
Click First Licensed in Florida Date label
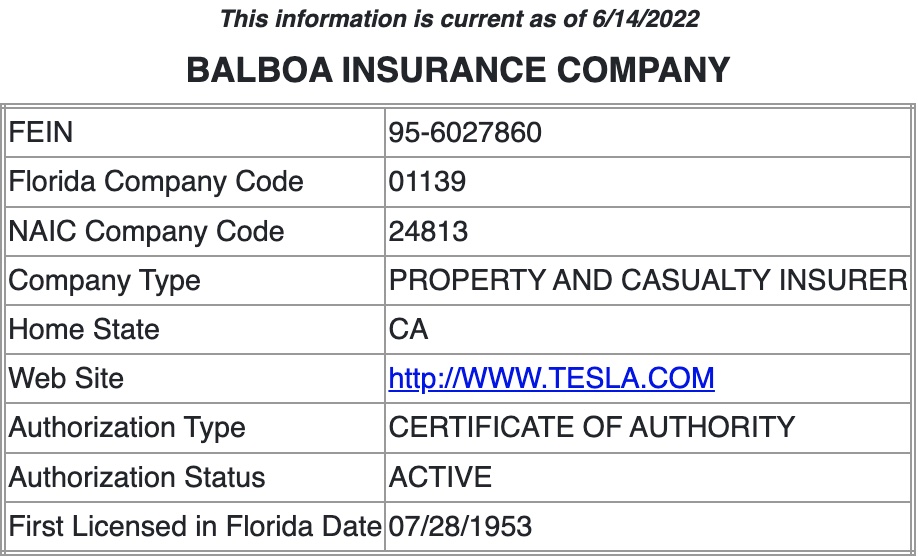pyautogui.click(x=195, y=526)
